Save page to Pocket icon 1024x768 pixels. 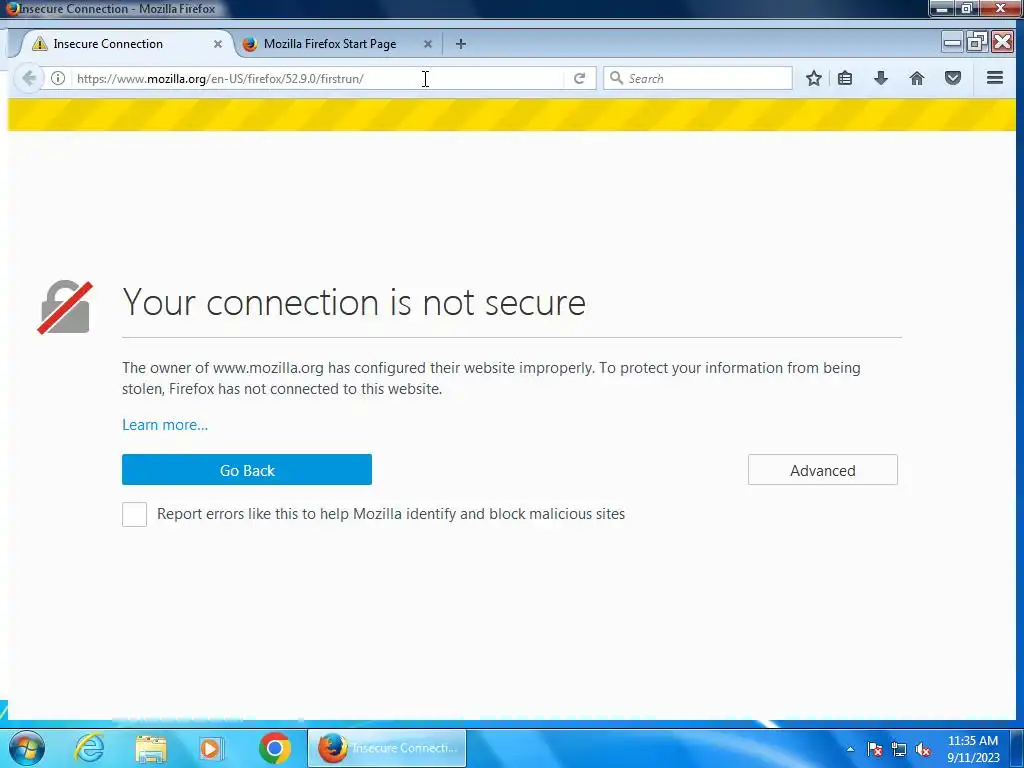(953, 78)
